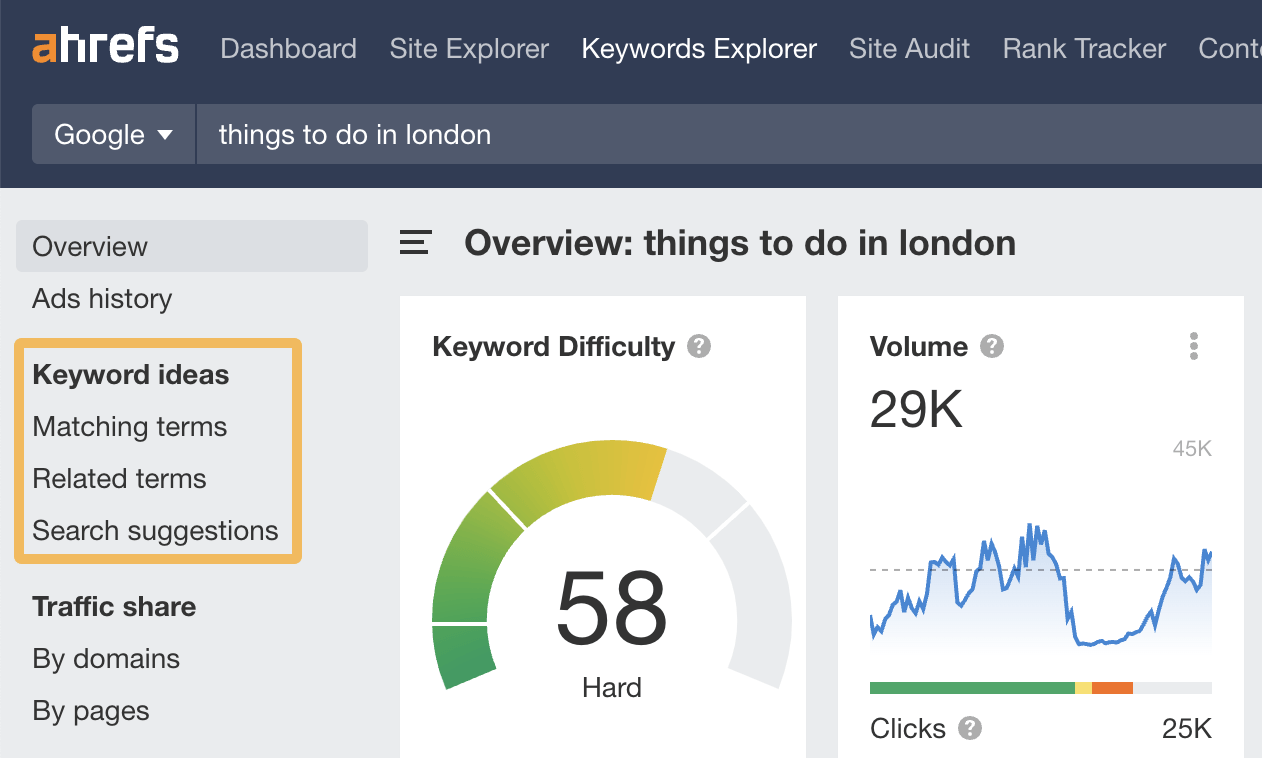
Task: Open the Related terms report
Action: tap(119, 478)
